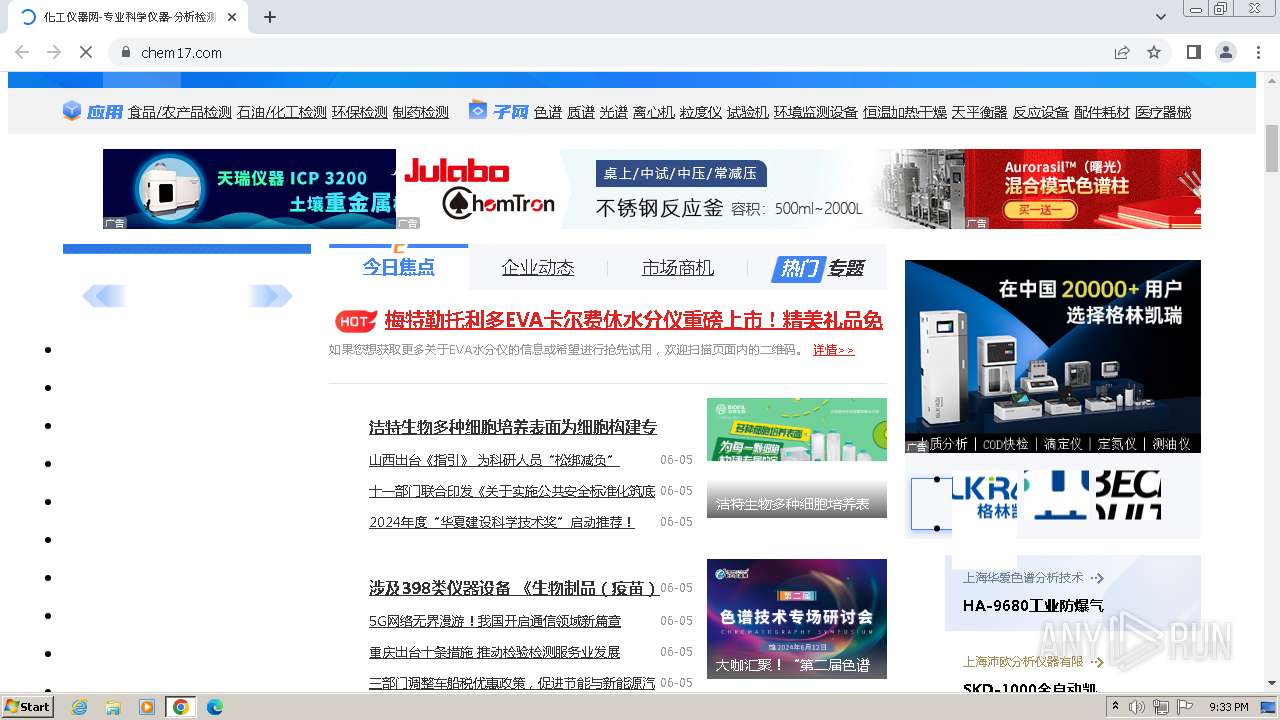Screen dimensions: 1280x720
Task: Slide left with the carousel arrow
Action: tap(104, 295)
